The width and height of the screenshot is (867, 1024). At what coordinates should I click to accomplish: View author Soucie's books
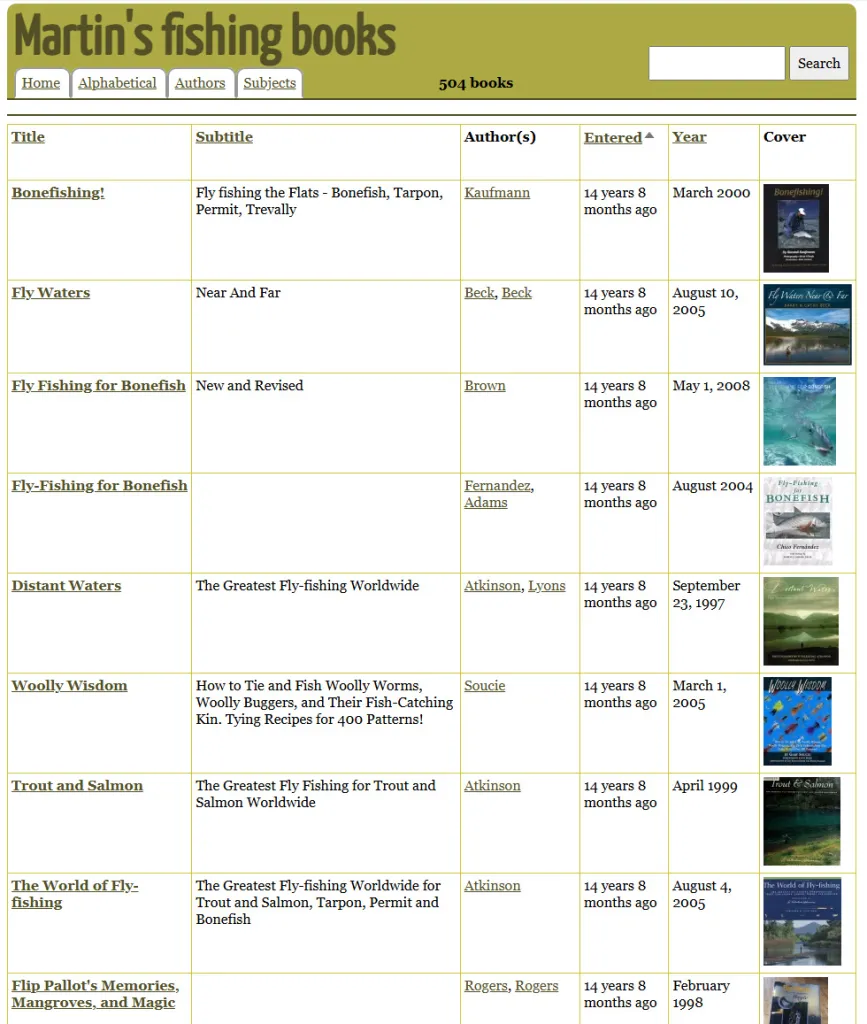(x=484, y=686)
